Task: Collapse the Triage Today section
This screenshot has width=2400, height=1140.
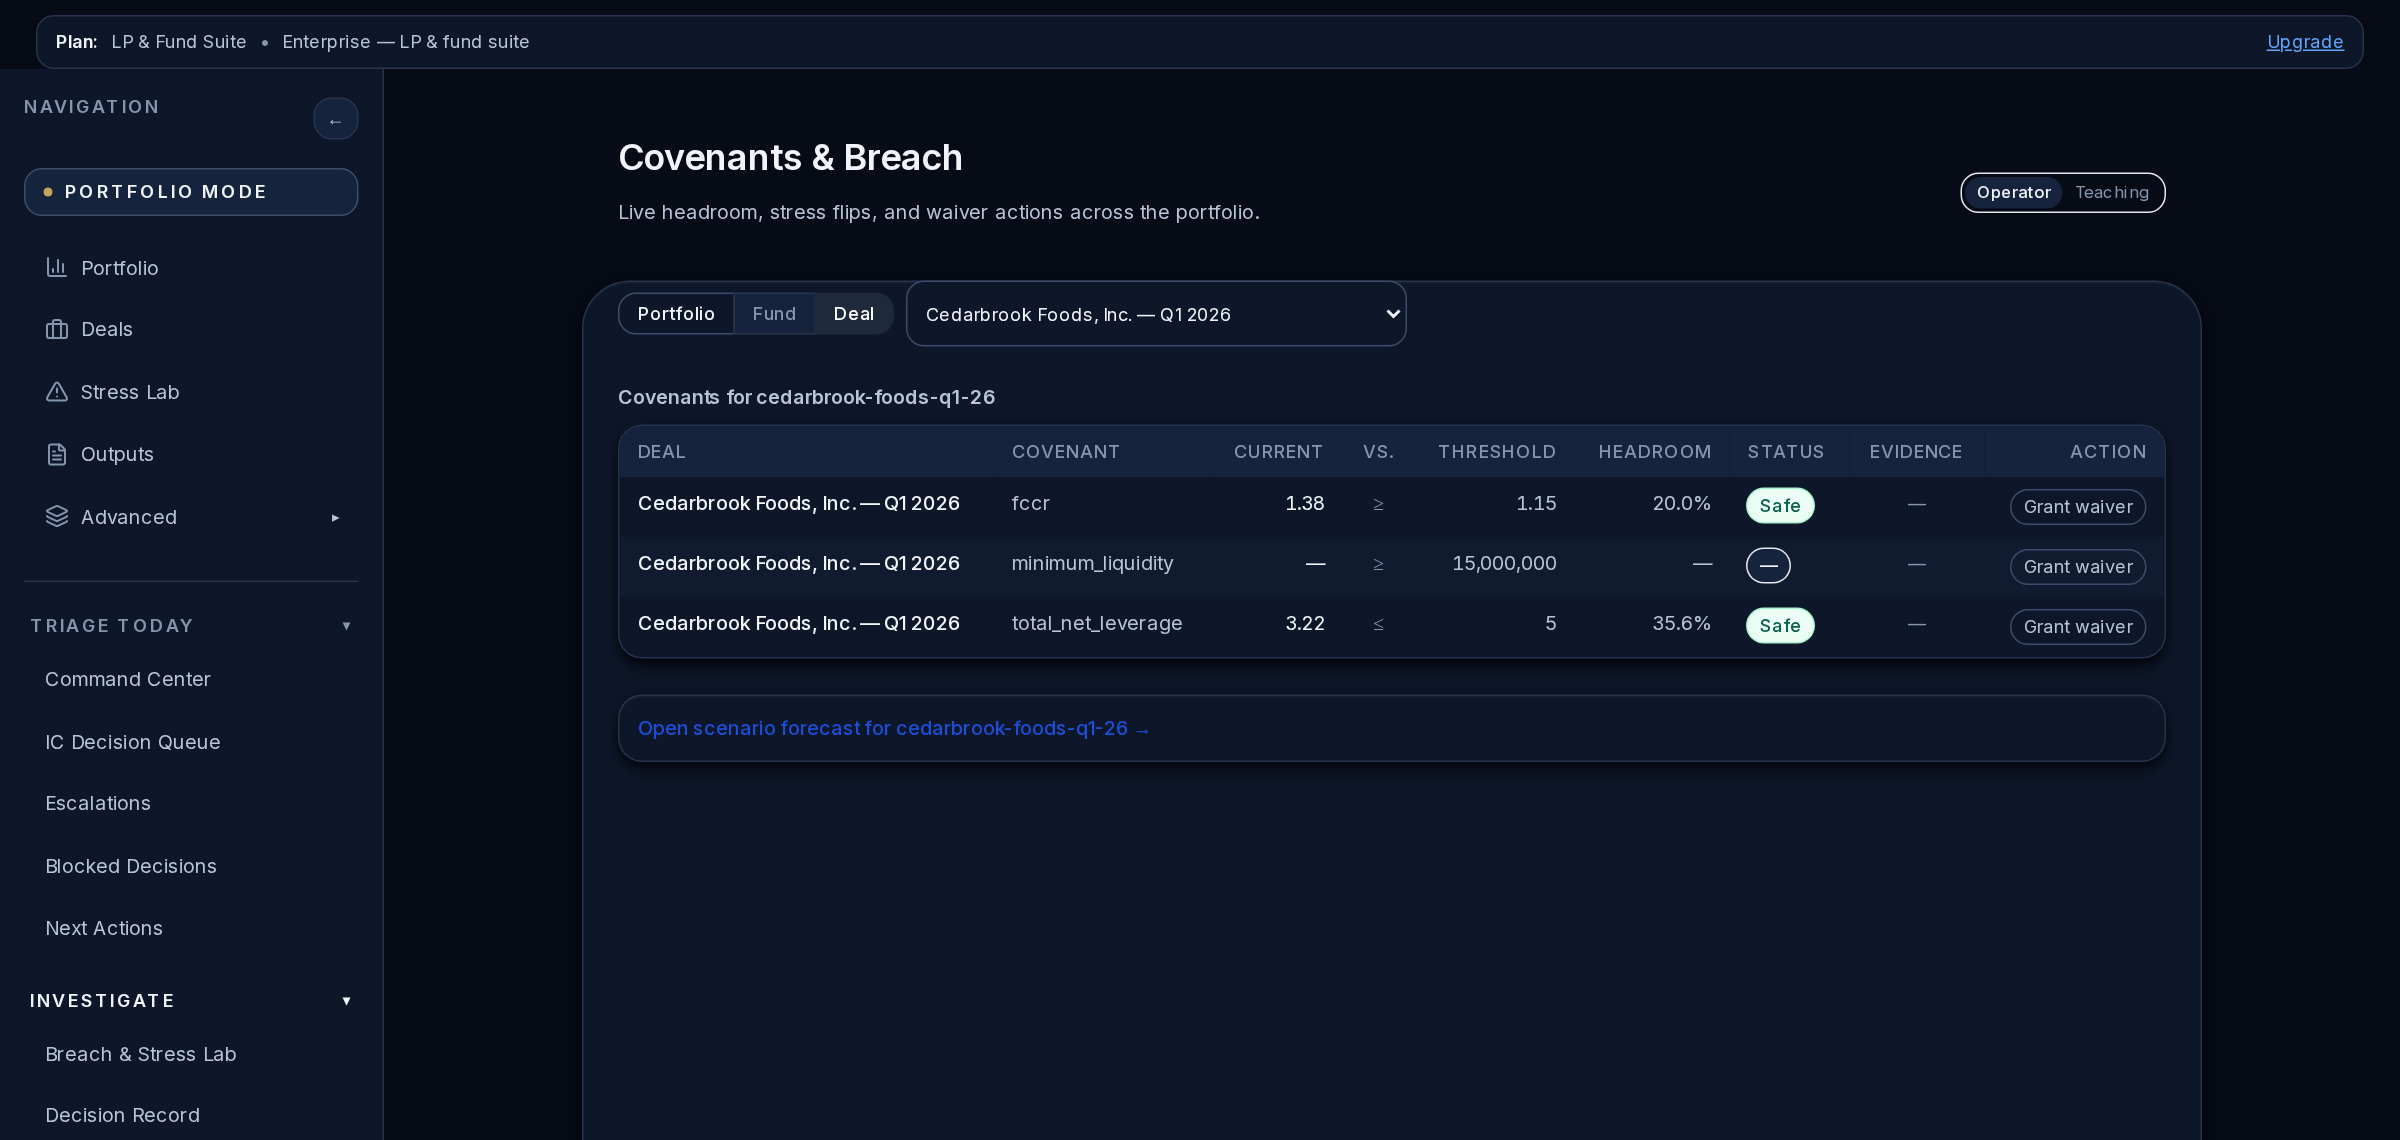Action: 346,626
